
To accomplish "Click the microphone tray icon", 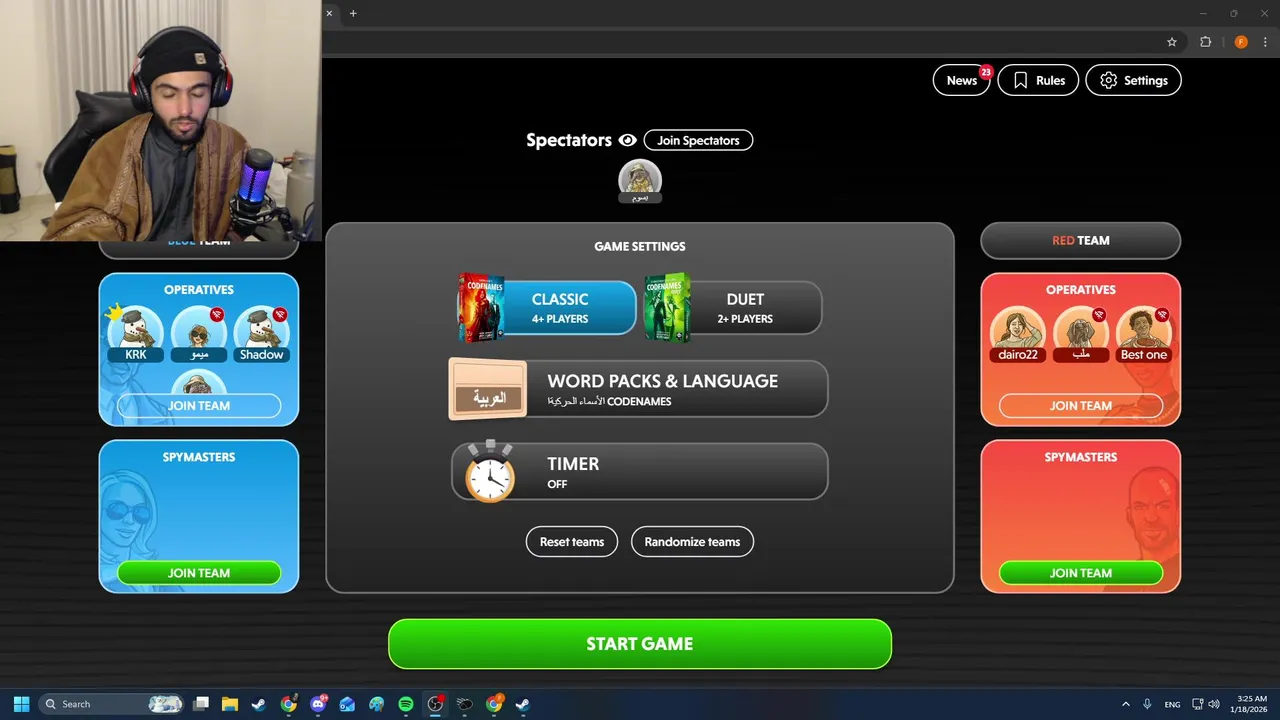I will 1147,704.
